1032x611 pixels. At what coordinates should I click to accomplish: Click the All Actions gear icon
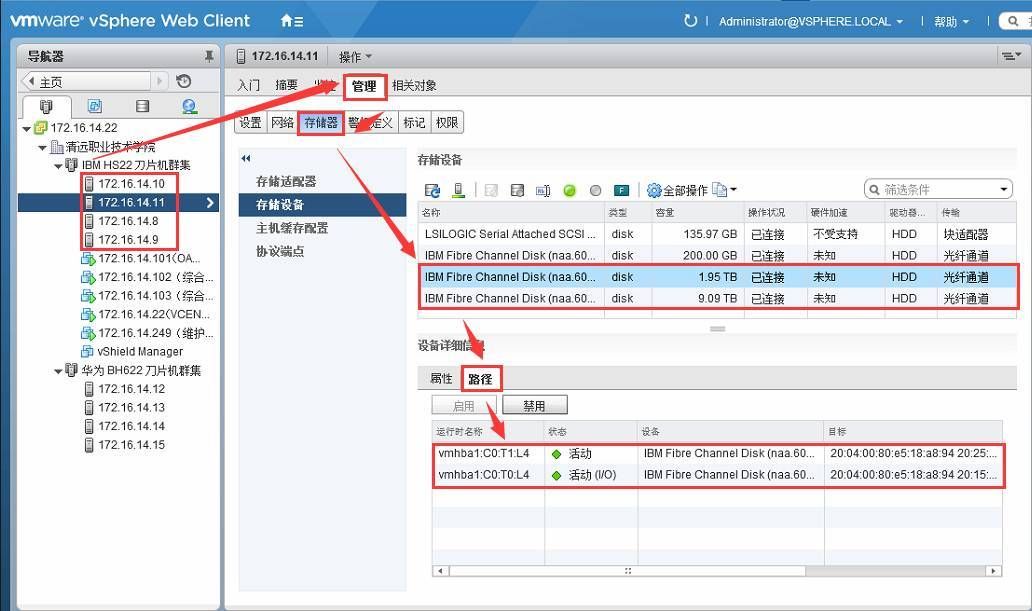(654, 190)
